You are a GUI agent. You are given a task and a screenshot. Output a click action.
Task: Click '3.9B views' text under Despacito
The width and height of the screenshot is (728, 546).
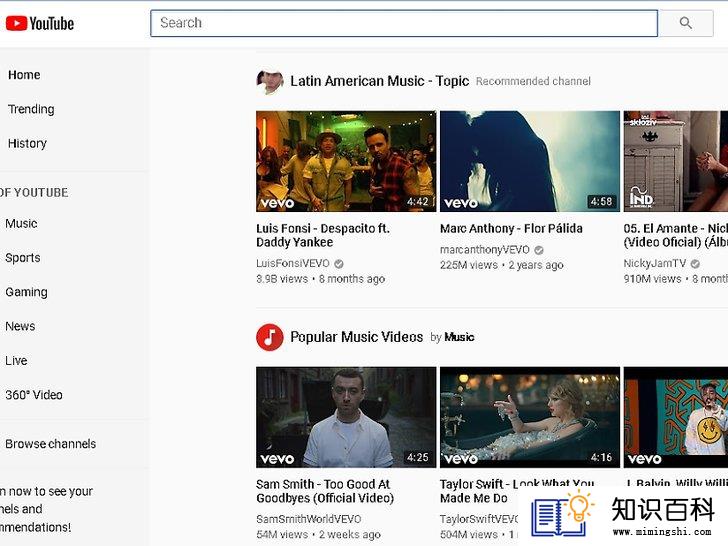(282, 279)
